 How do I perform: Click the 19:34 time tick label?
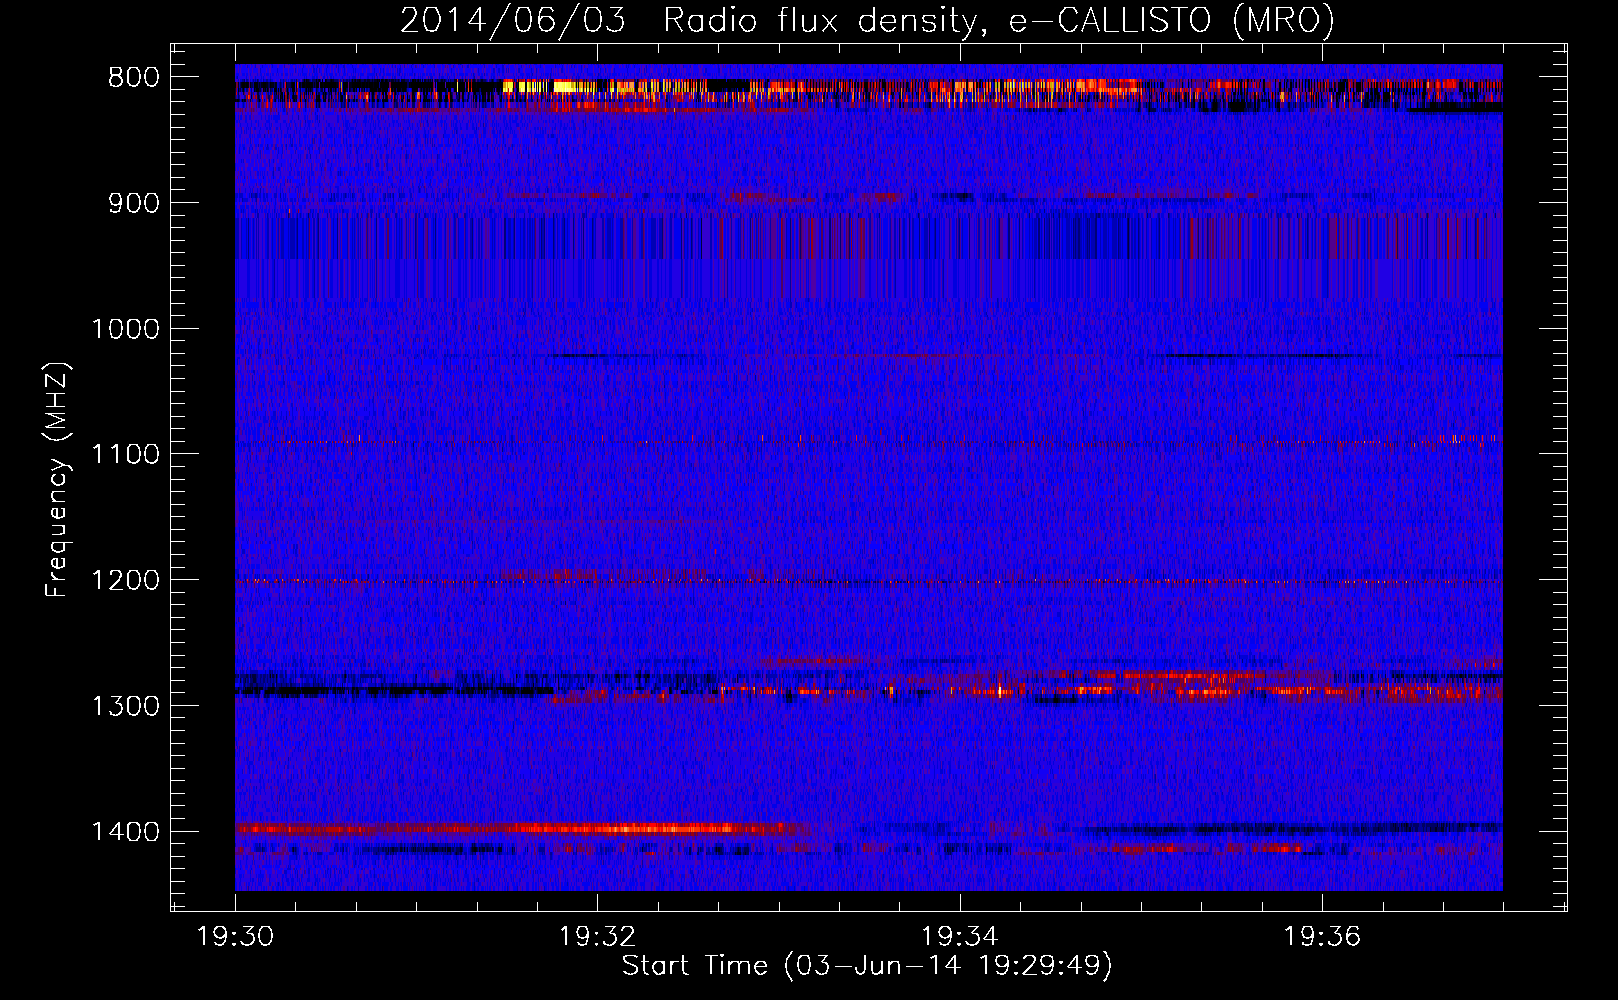coord(960,937)
